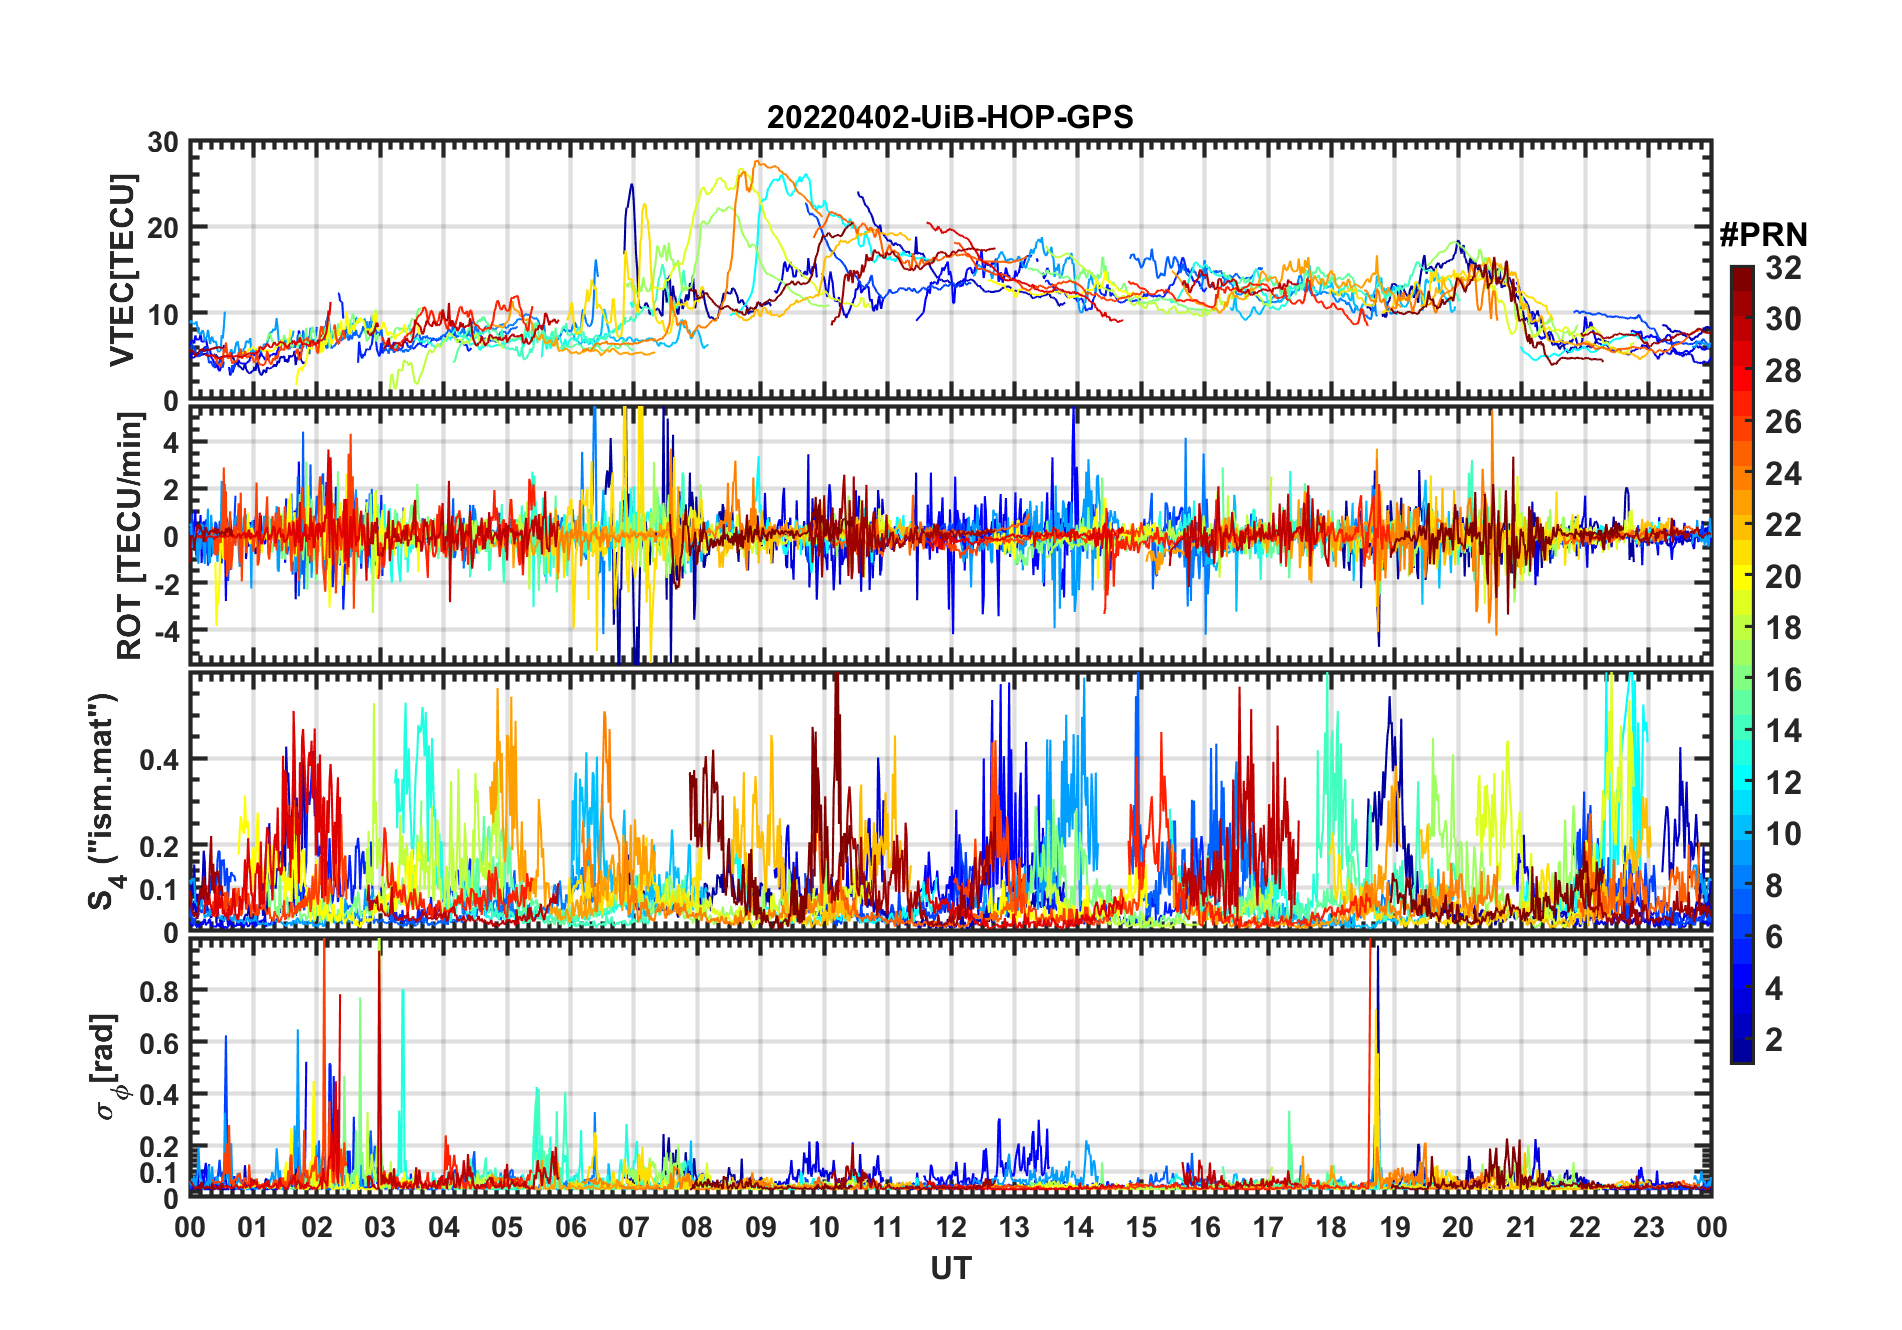Click the 30 tick label on the VTEC axis
The image size is (1902, 1330).
[163, 143]
